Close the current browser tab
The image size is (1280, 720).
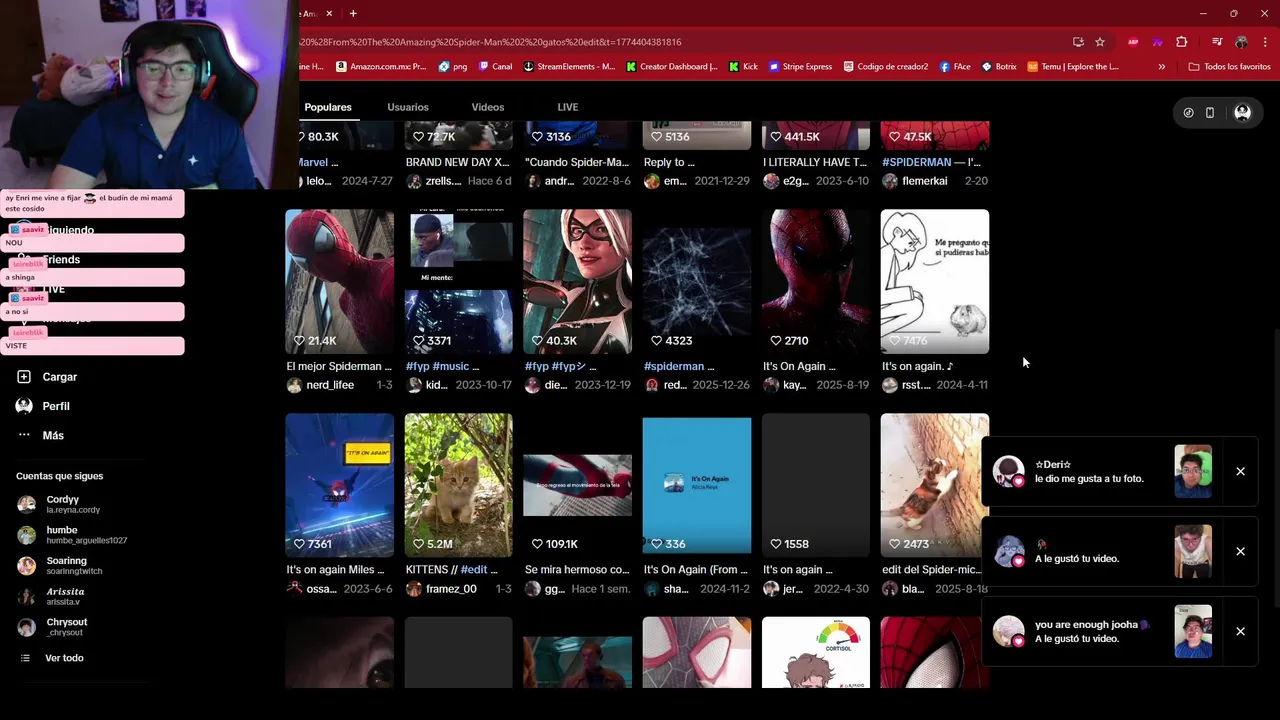click(329, 13)
